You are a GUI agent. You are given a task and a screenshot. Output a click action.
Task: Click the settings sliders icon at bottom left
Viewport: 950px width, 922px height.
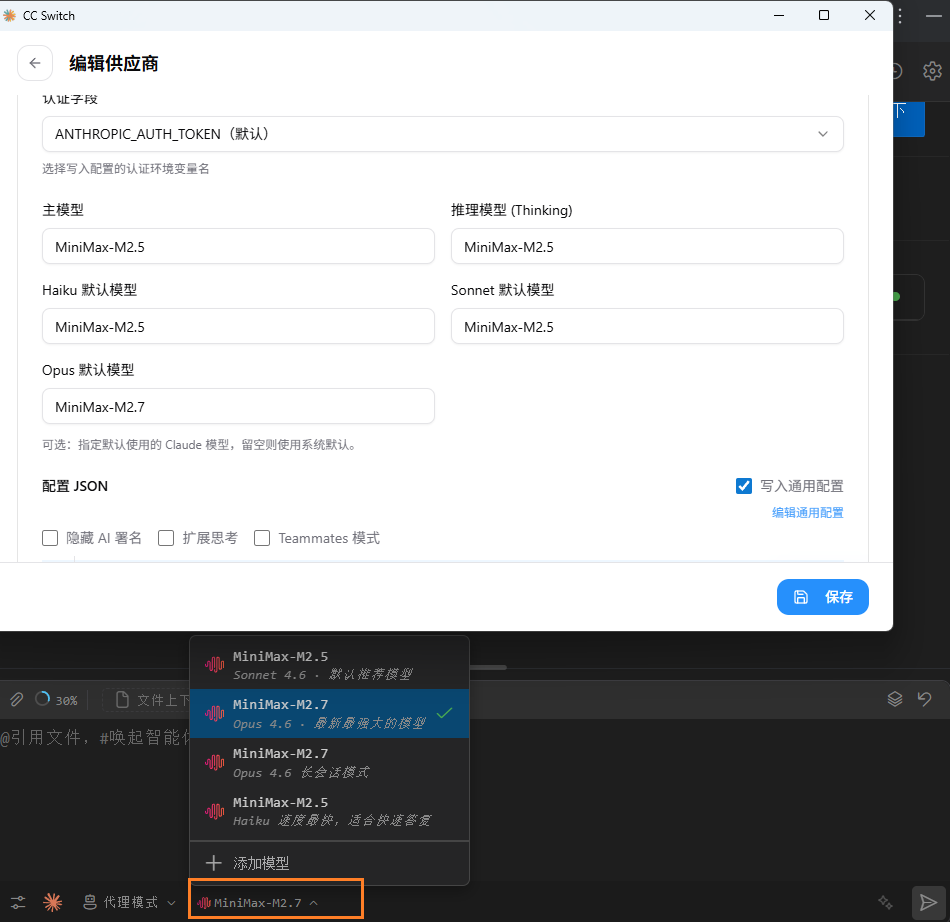coord(17,901)
